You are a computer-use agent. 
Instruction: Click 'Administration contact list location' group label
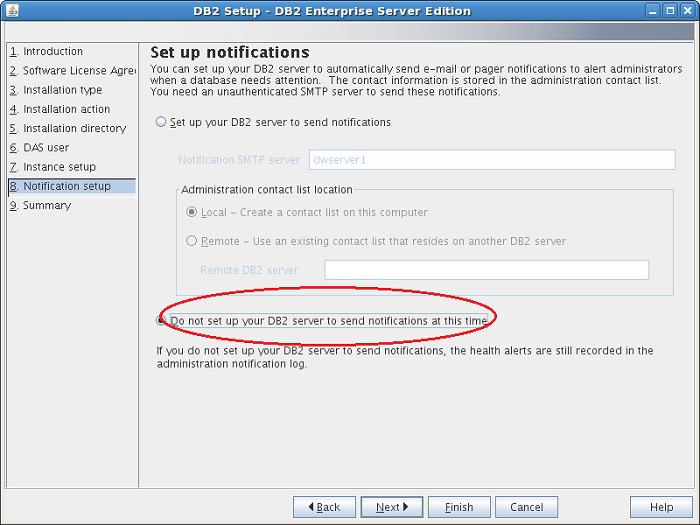coord(267,189)
